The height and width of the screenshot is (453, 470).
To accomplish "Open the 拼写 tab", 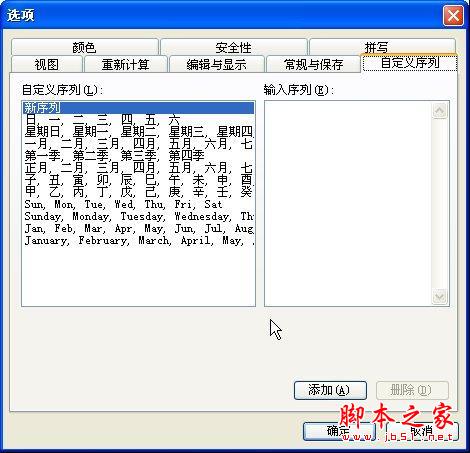I will click(382, 47).
